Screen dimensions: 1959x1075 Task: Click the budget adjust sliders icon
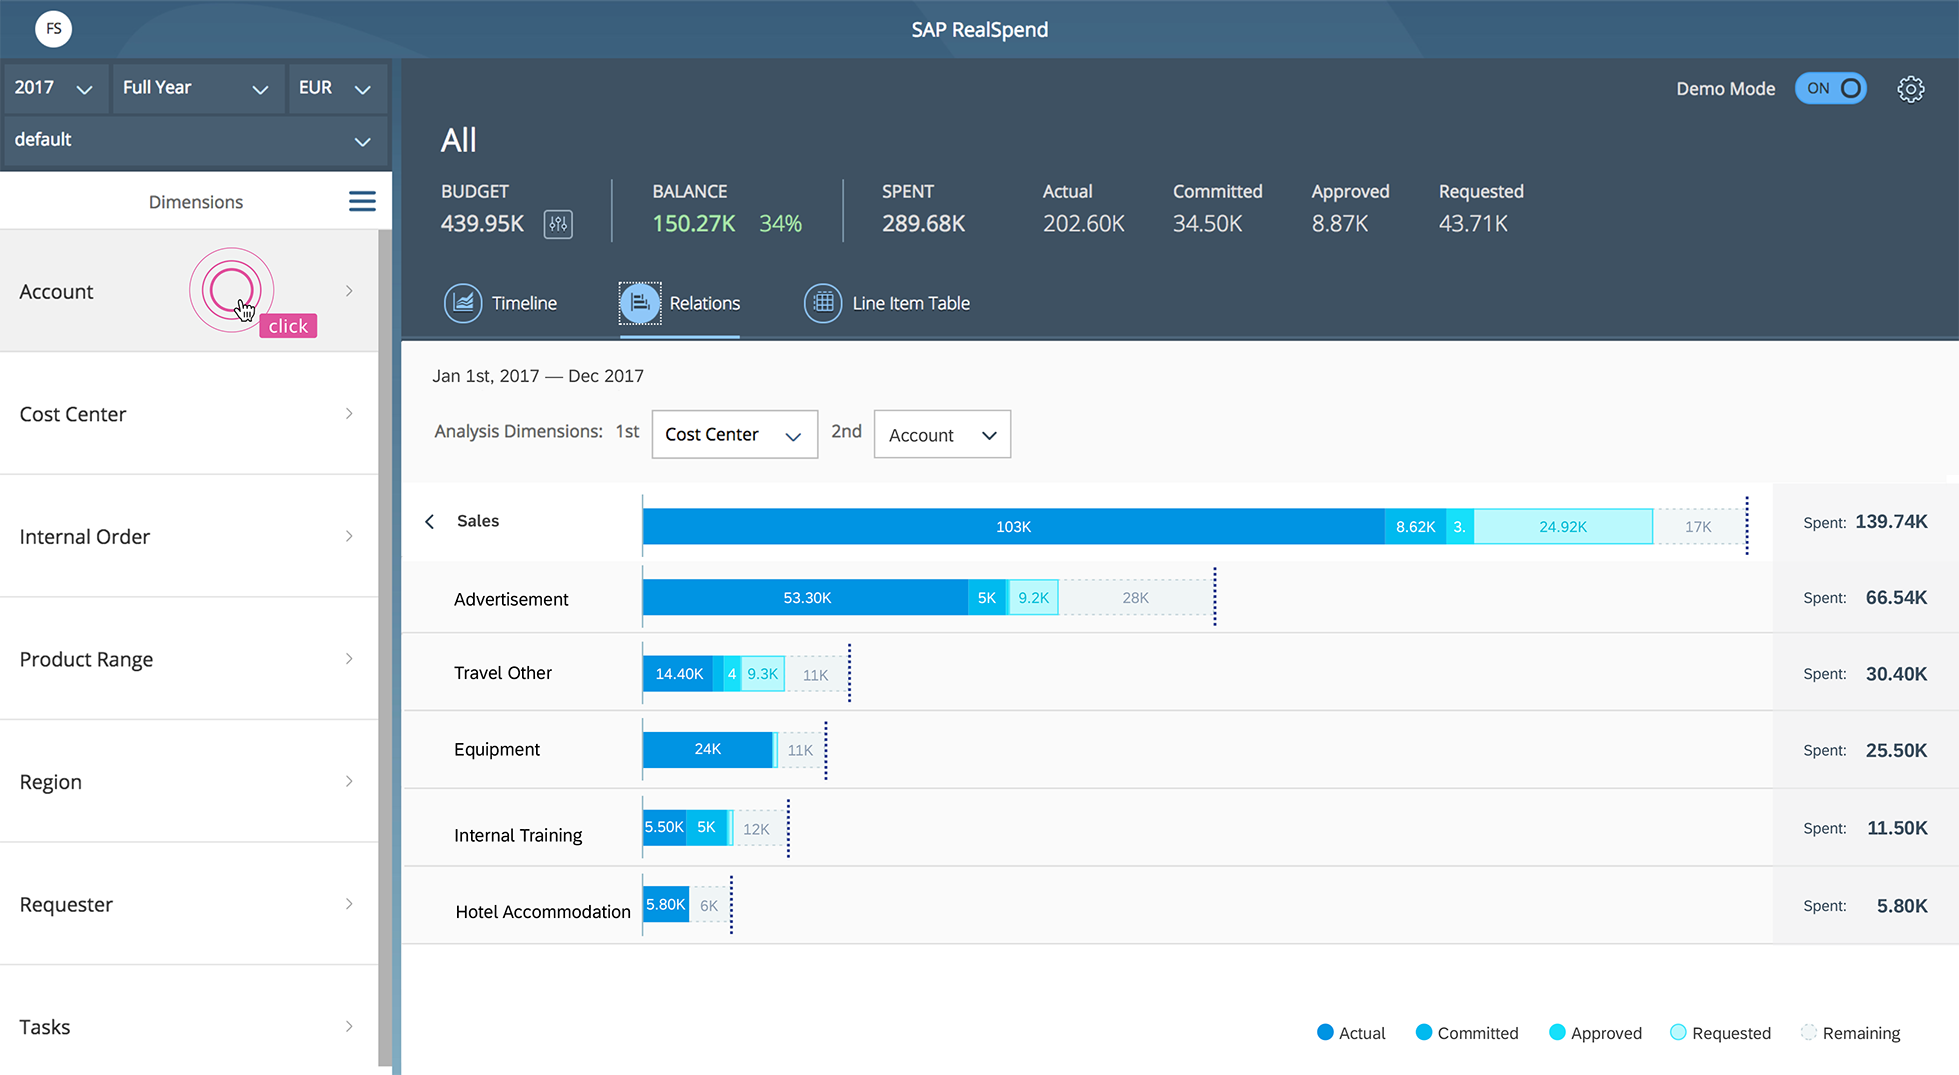[x=558, y=224]
